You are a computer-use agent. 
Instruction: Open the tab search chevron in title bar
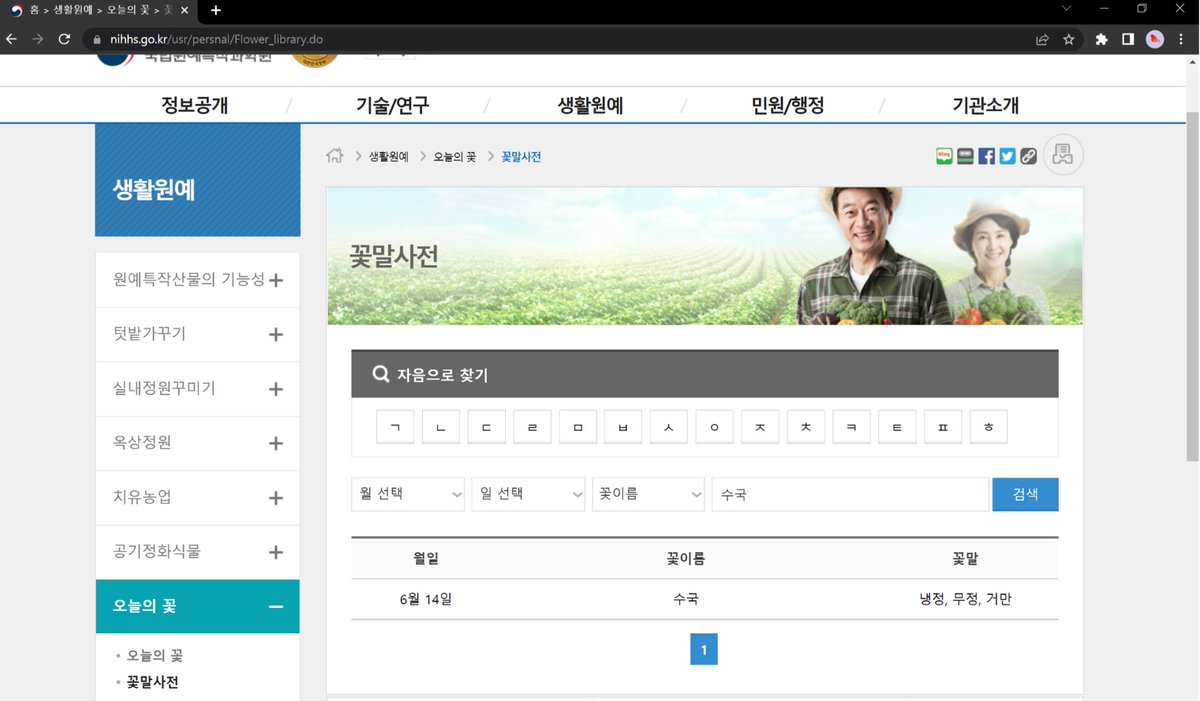coord(1066,9)
